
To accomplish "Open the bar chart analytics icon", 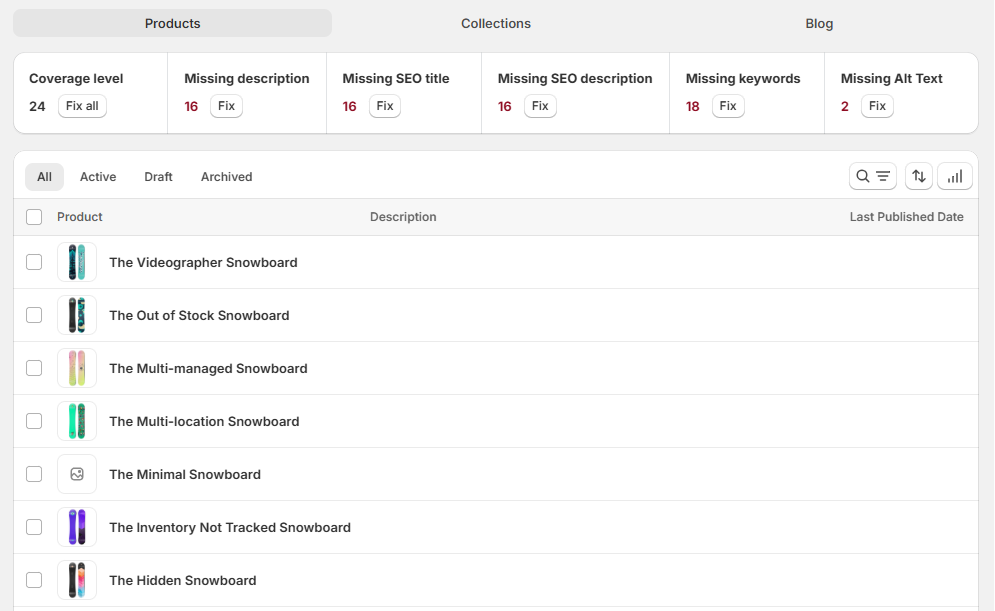I will coord(954,176).
